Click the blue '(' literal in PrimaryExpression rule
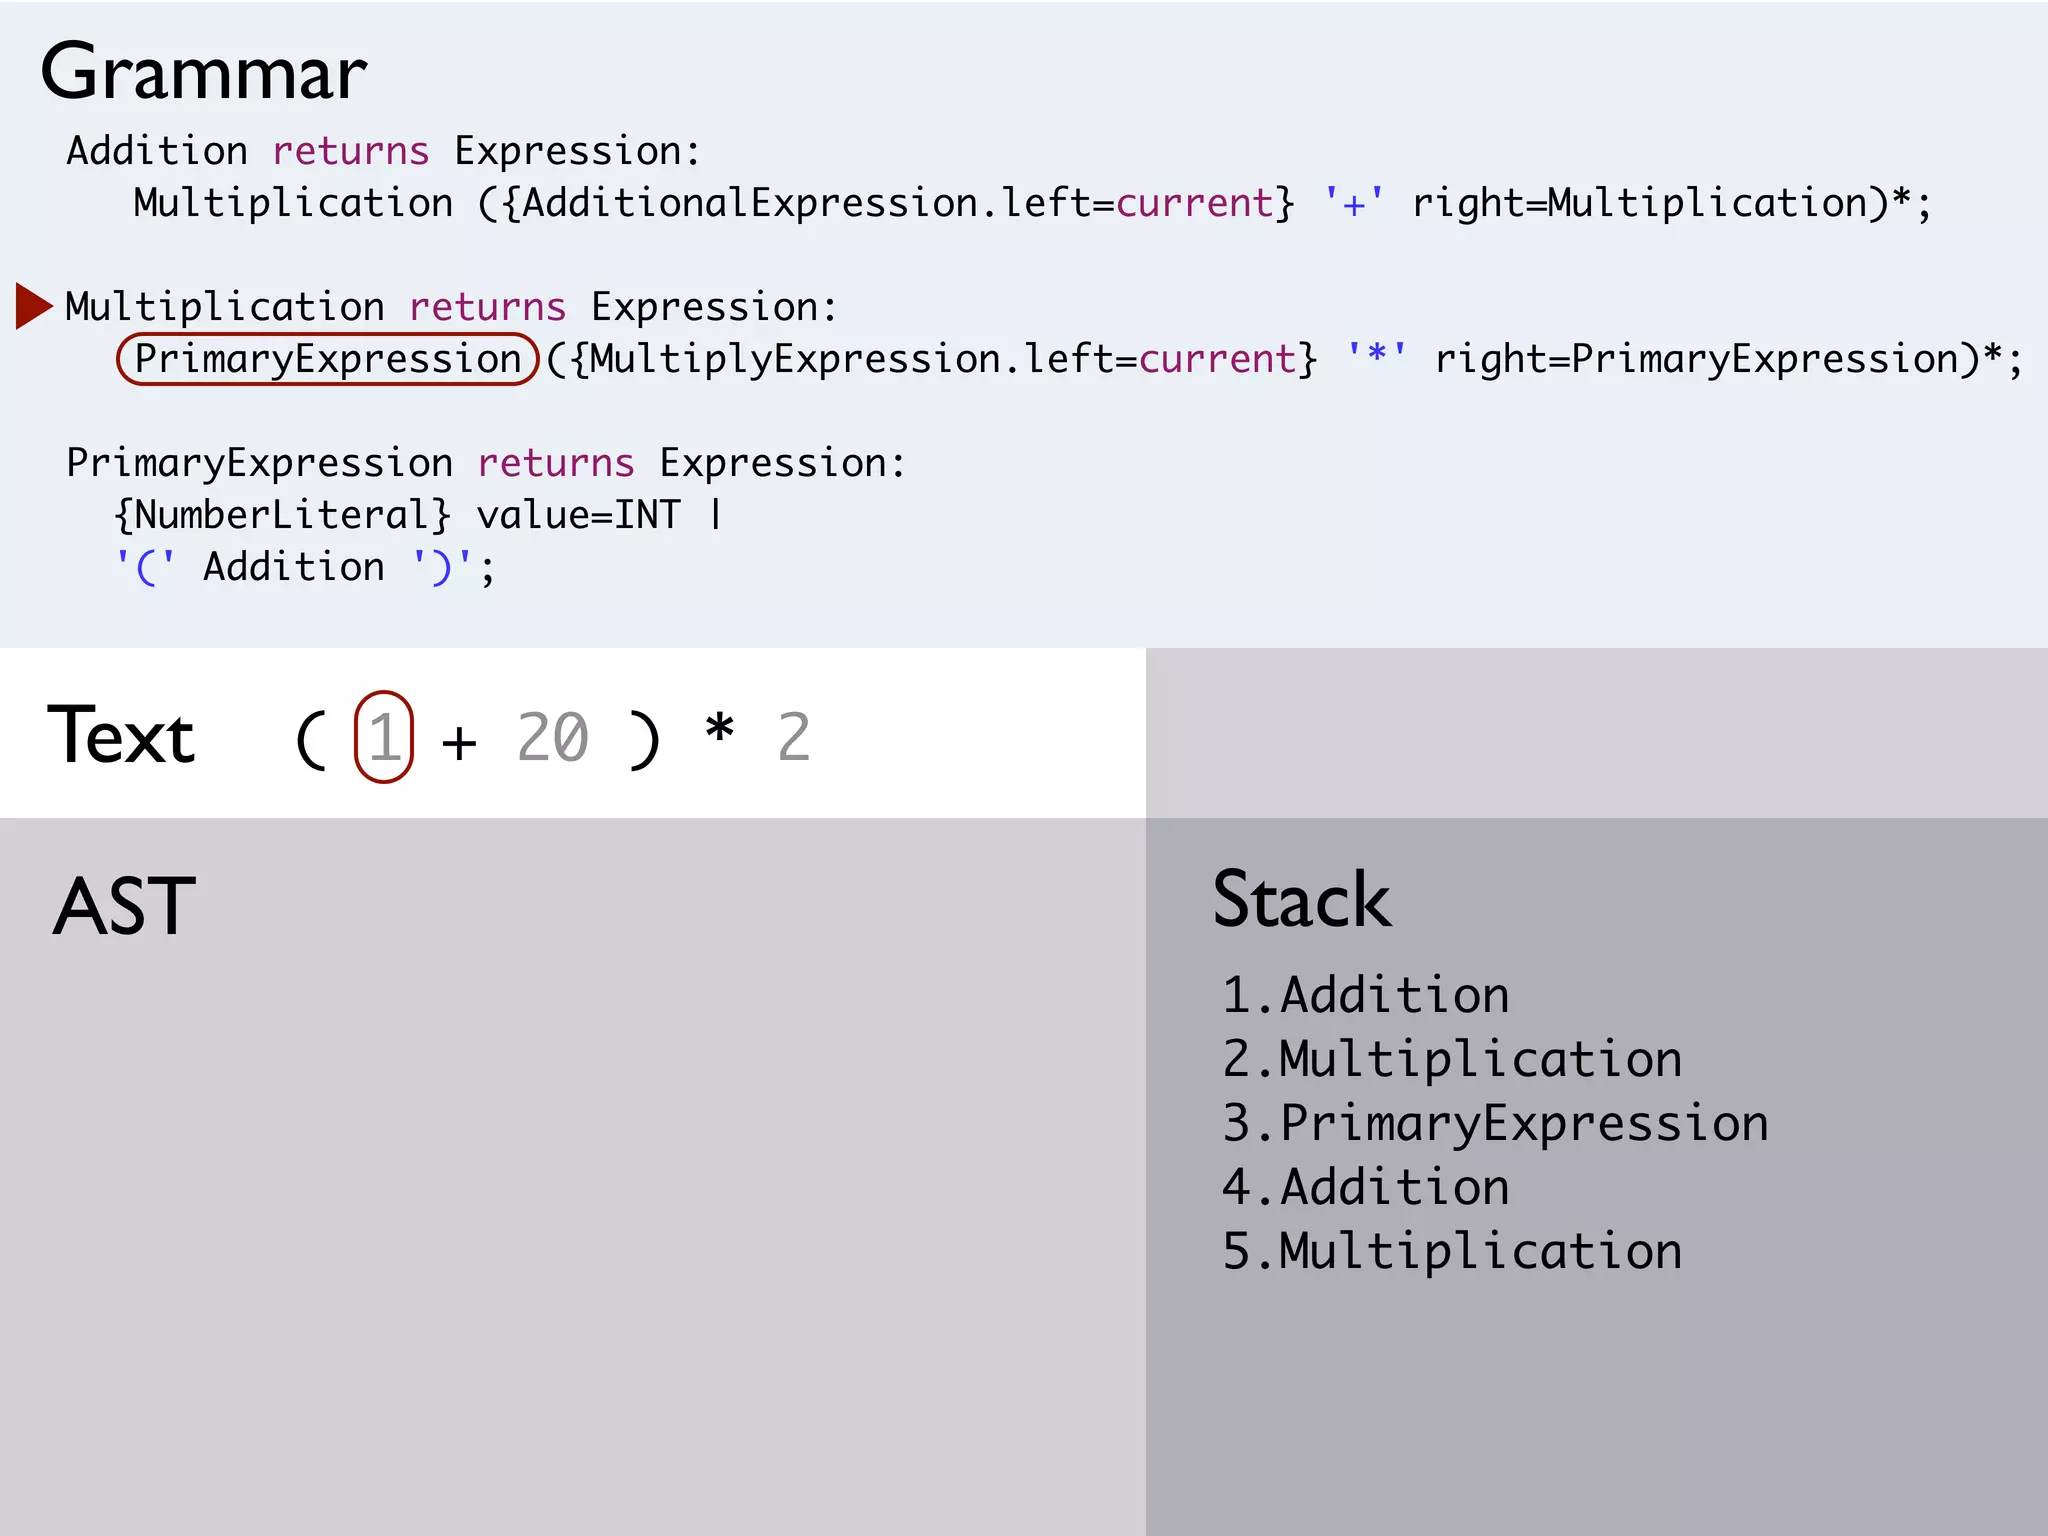This screenshot has width=2048, height=1536. coord(146,567)
